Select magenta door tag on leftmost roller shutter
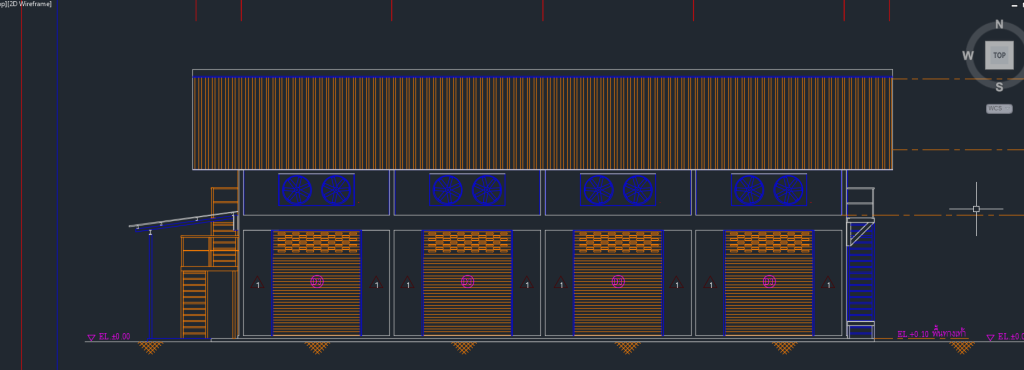1024x370 pixels. 317,282
